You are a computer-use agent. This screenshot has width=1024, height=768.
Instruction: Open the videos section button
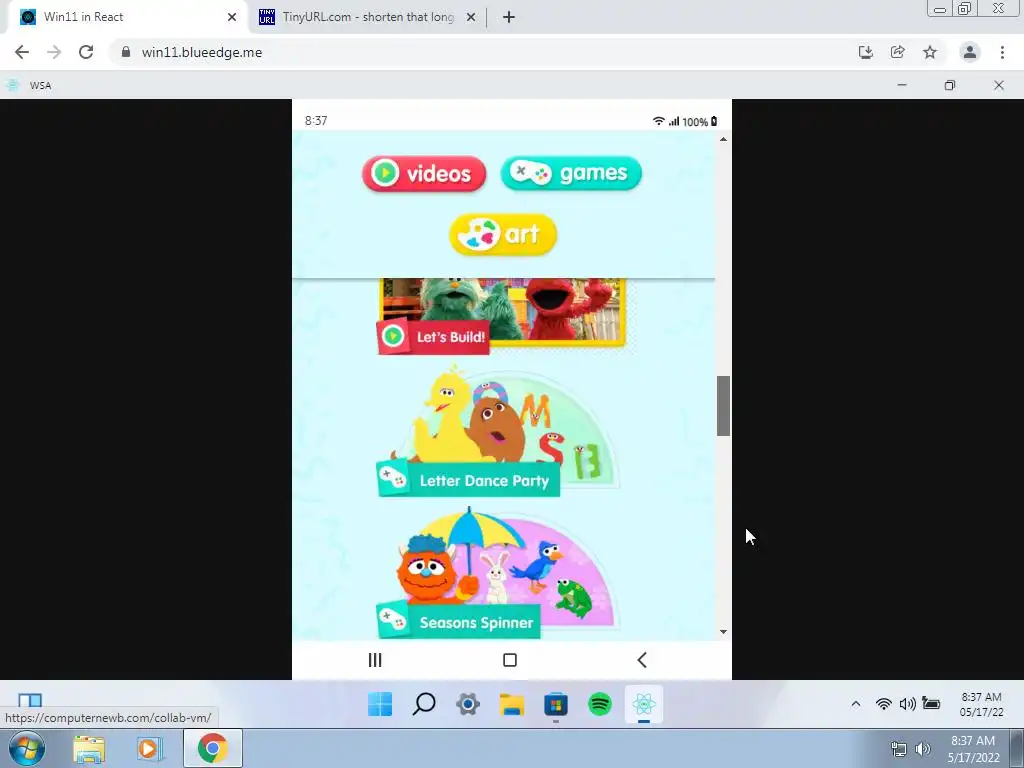click(x=424, y=174)
